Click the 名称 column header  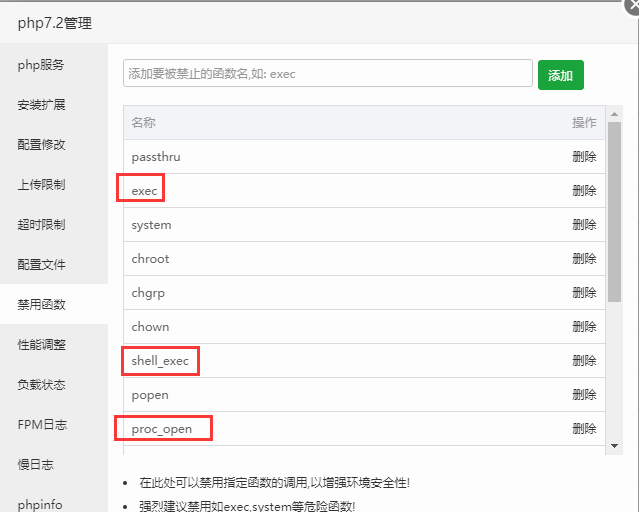click(x=143, y=122)
